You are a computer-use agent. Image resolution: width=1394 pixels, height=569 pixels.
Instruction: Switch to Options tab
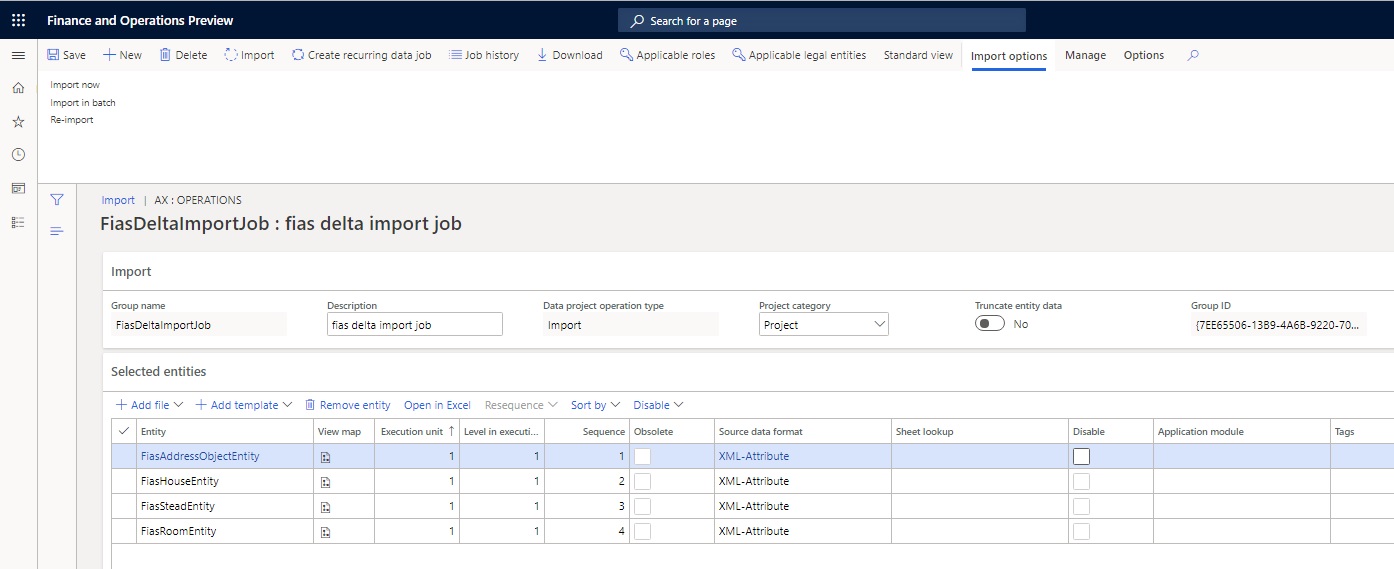click(1144, 55)
